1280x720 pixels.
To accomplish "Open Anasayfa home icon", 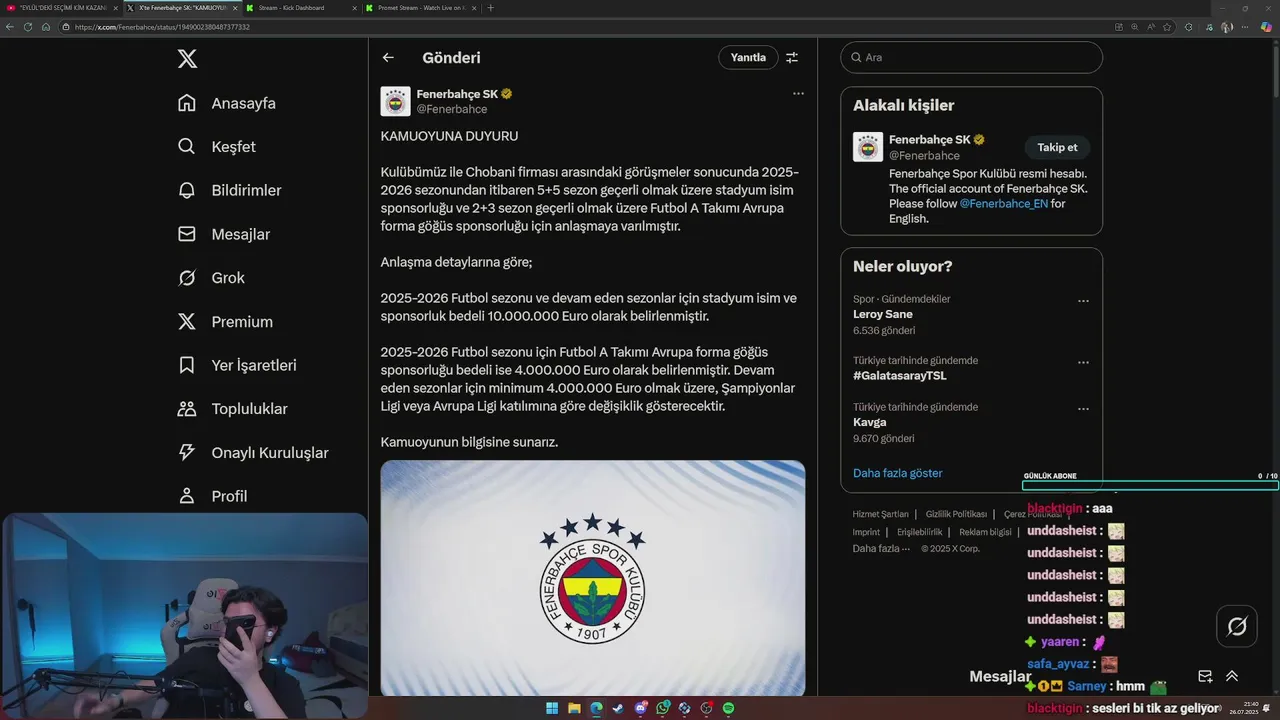I will click(186, 103).
